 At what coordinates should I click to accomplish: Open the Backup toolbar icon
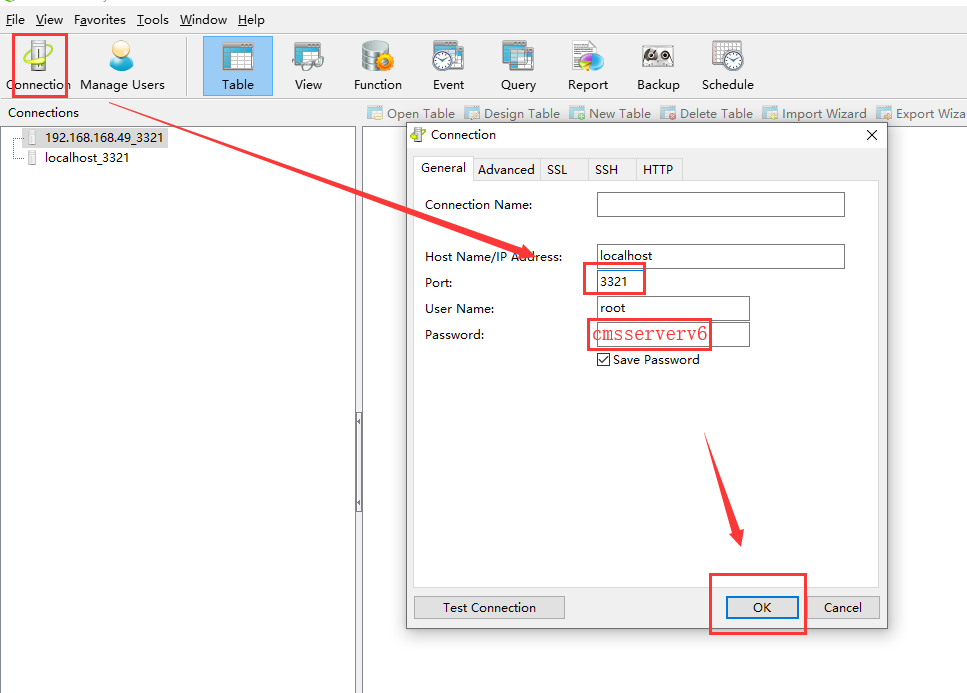point(658,65)
